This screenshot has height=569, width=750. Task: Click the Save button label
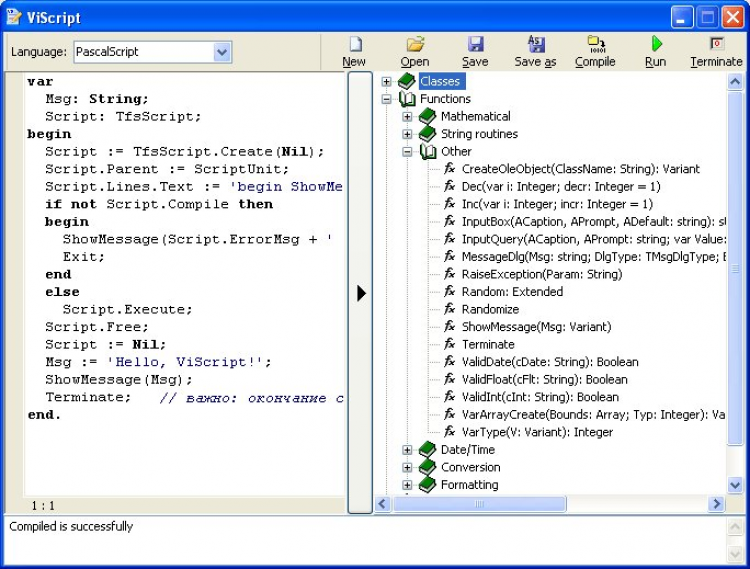click(475, 62)
